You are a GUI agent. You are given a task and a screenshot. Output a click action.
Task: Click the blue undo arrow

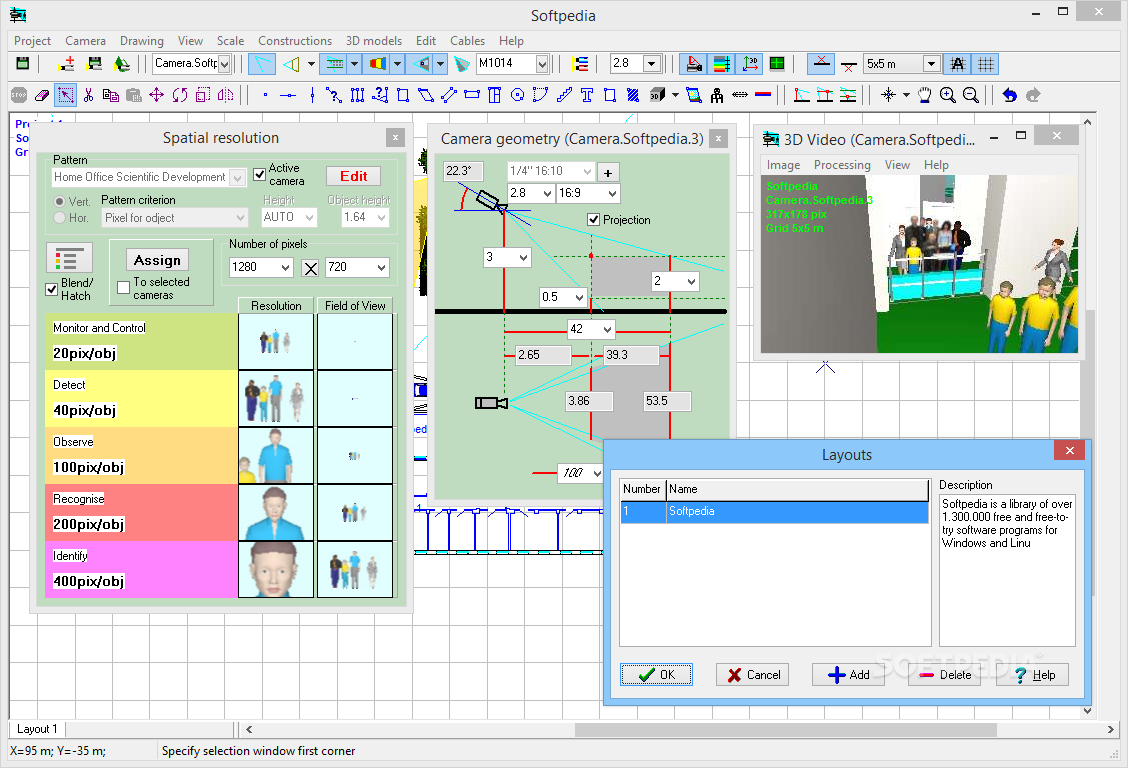tap(1010, 95)
